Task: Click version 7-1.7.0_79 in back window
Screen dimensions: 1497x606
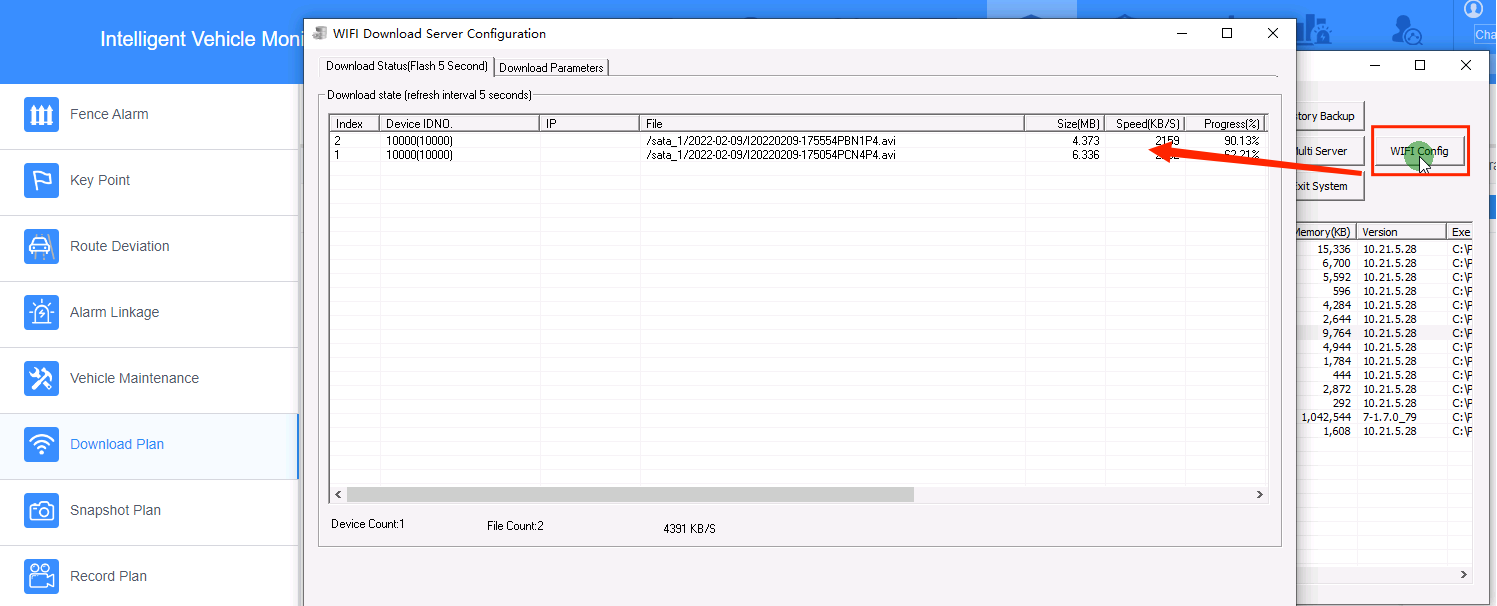Action: tap(1392, 417)
